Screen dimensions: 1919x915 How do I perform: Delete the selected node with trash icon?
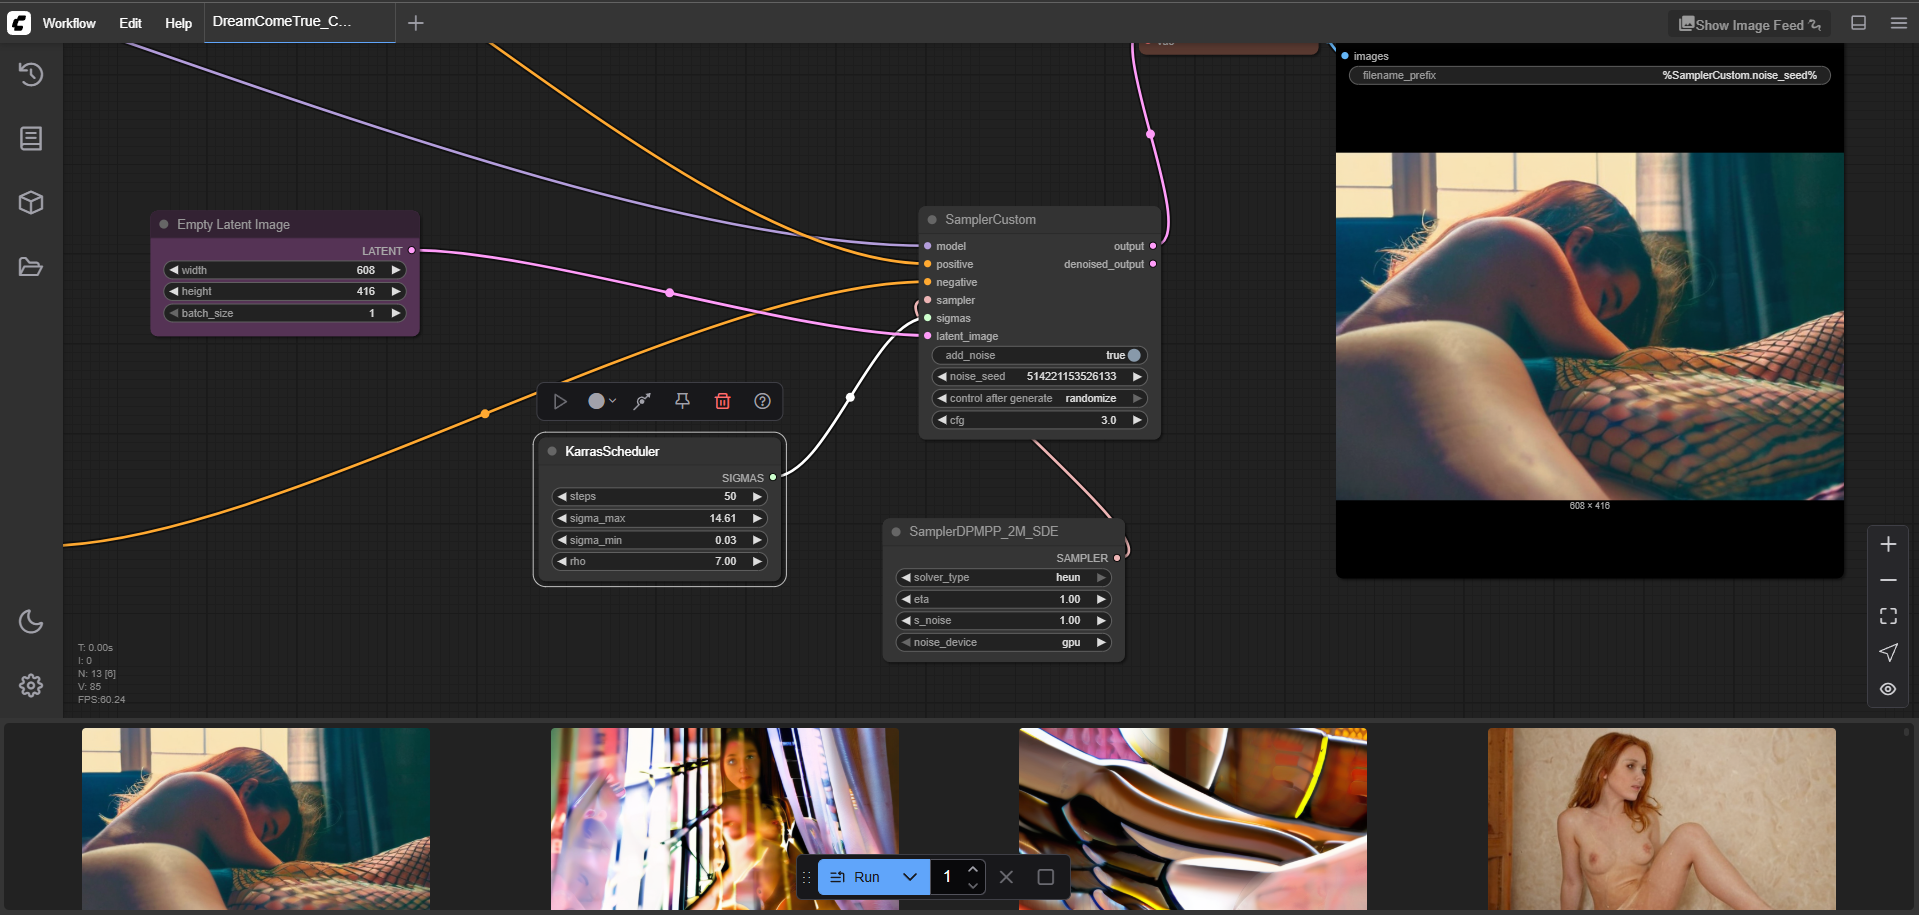click(x=723, y=401)
